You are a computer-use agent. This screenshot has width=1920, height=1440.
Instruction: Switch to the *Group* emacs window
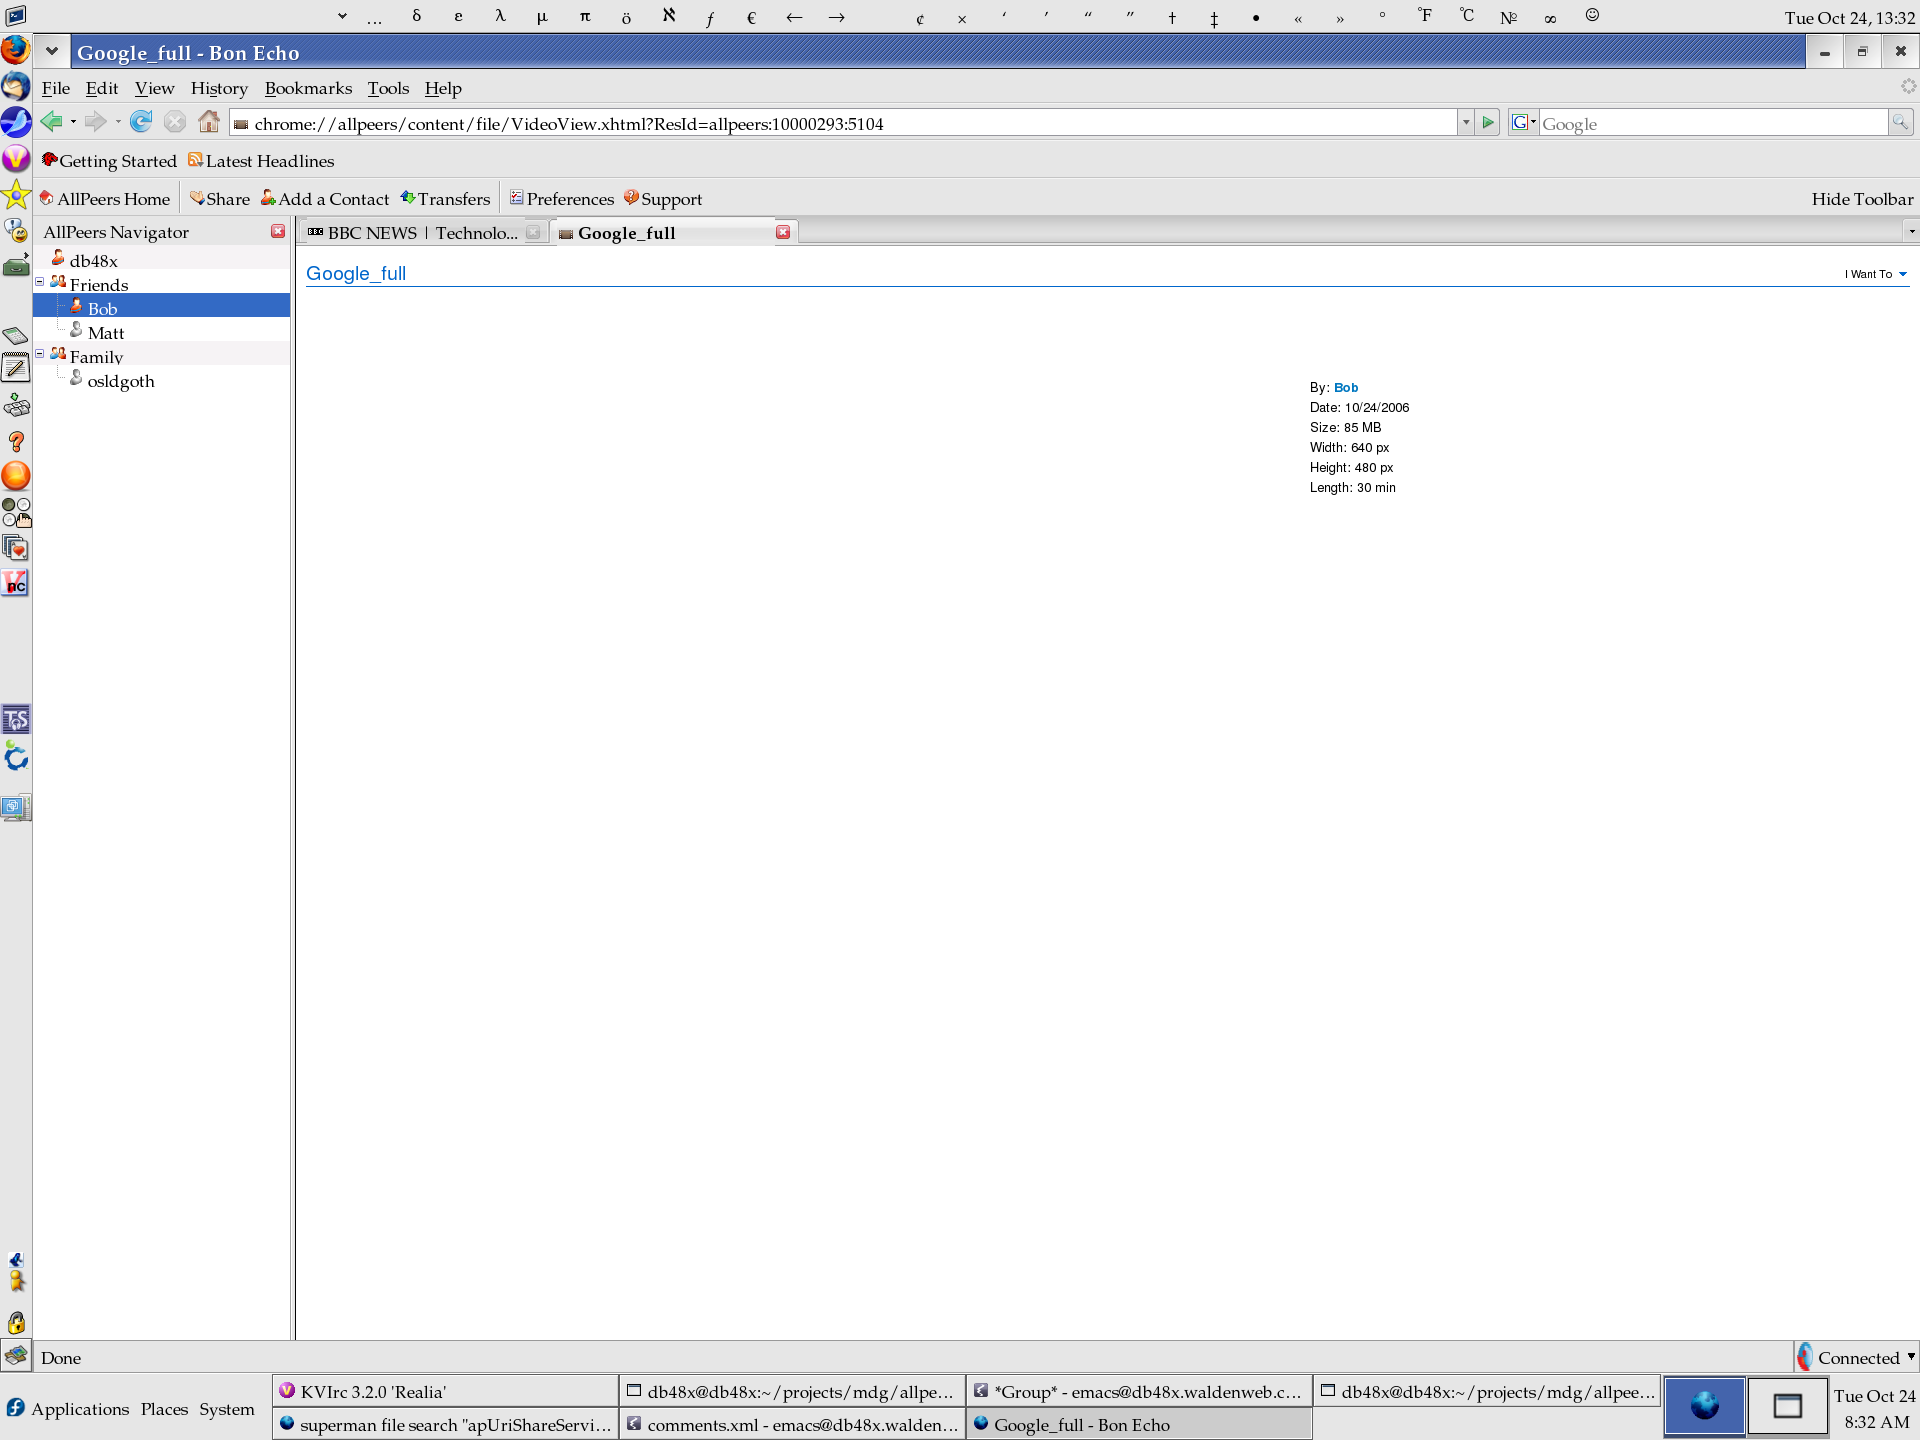click(x=1139, y=1391)
